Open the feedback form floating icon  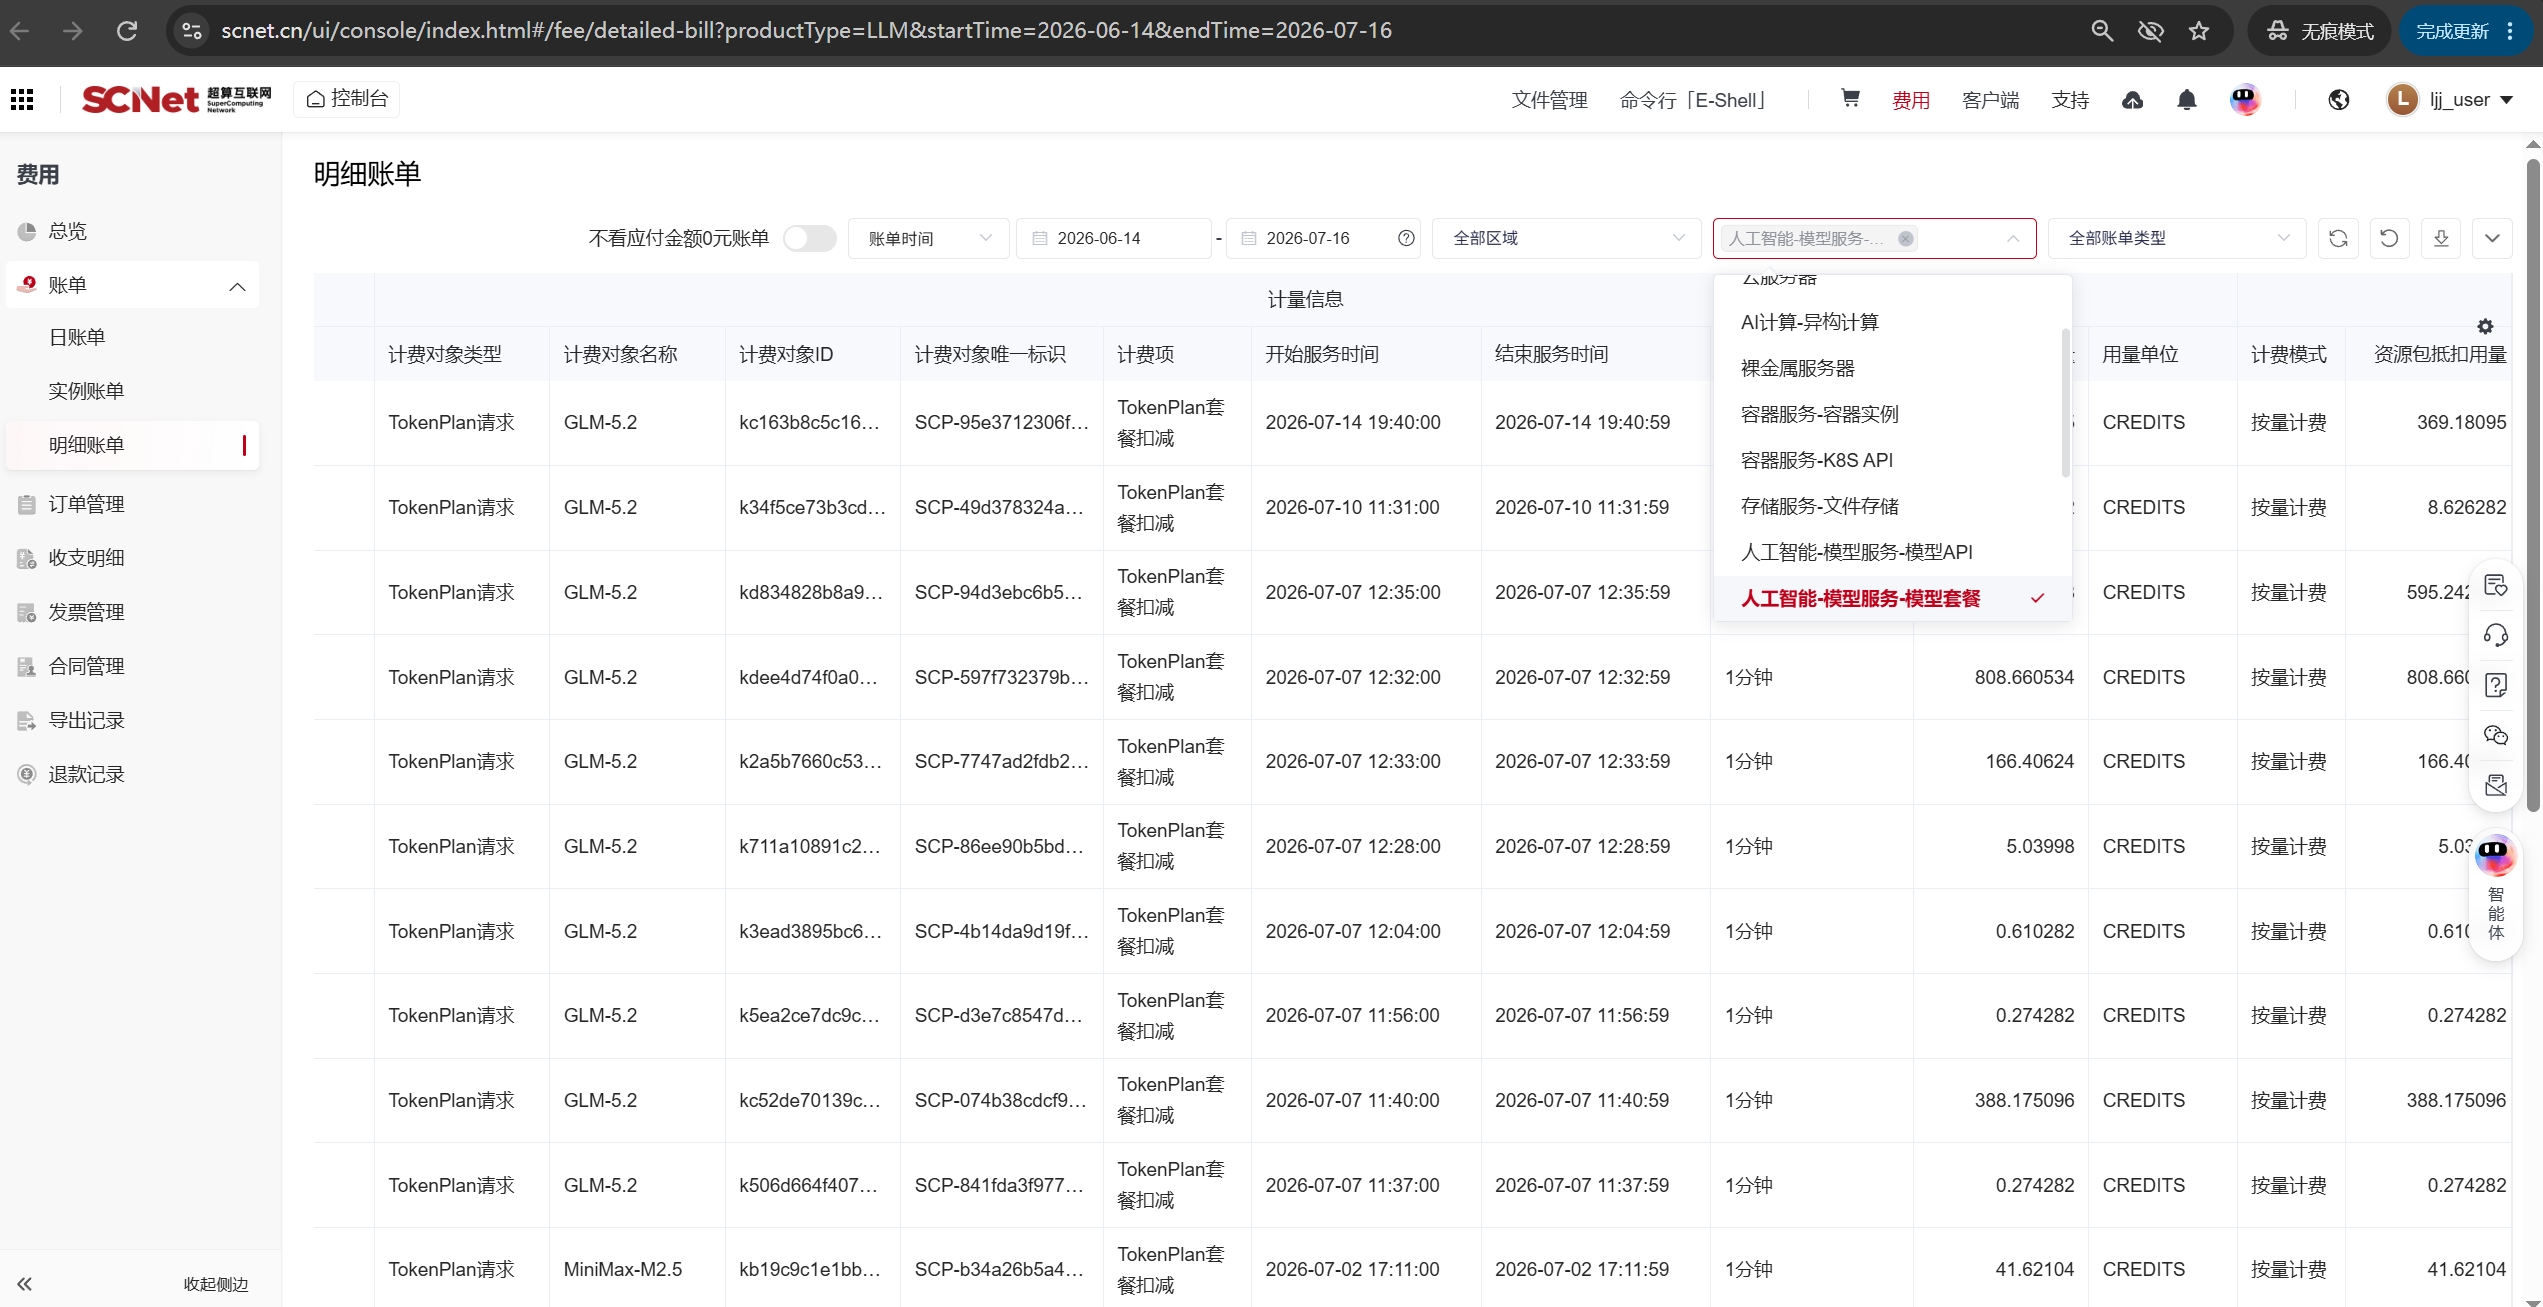point(2496,586)
